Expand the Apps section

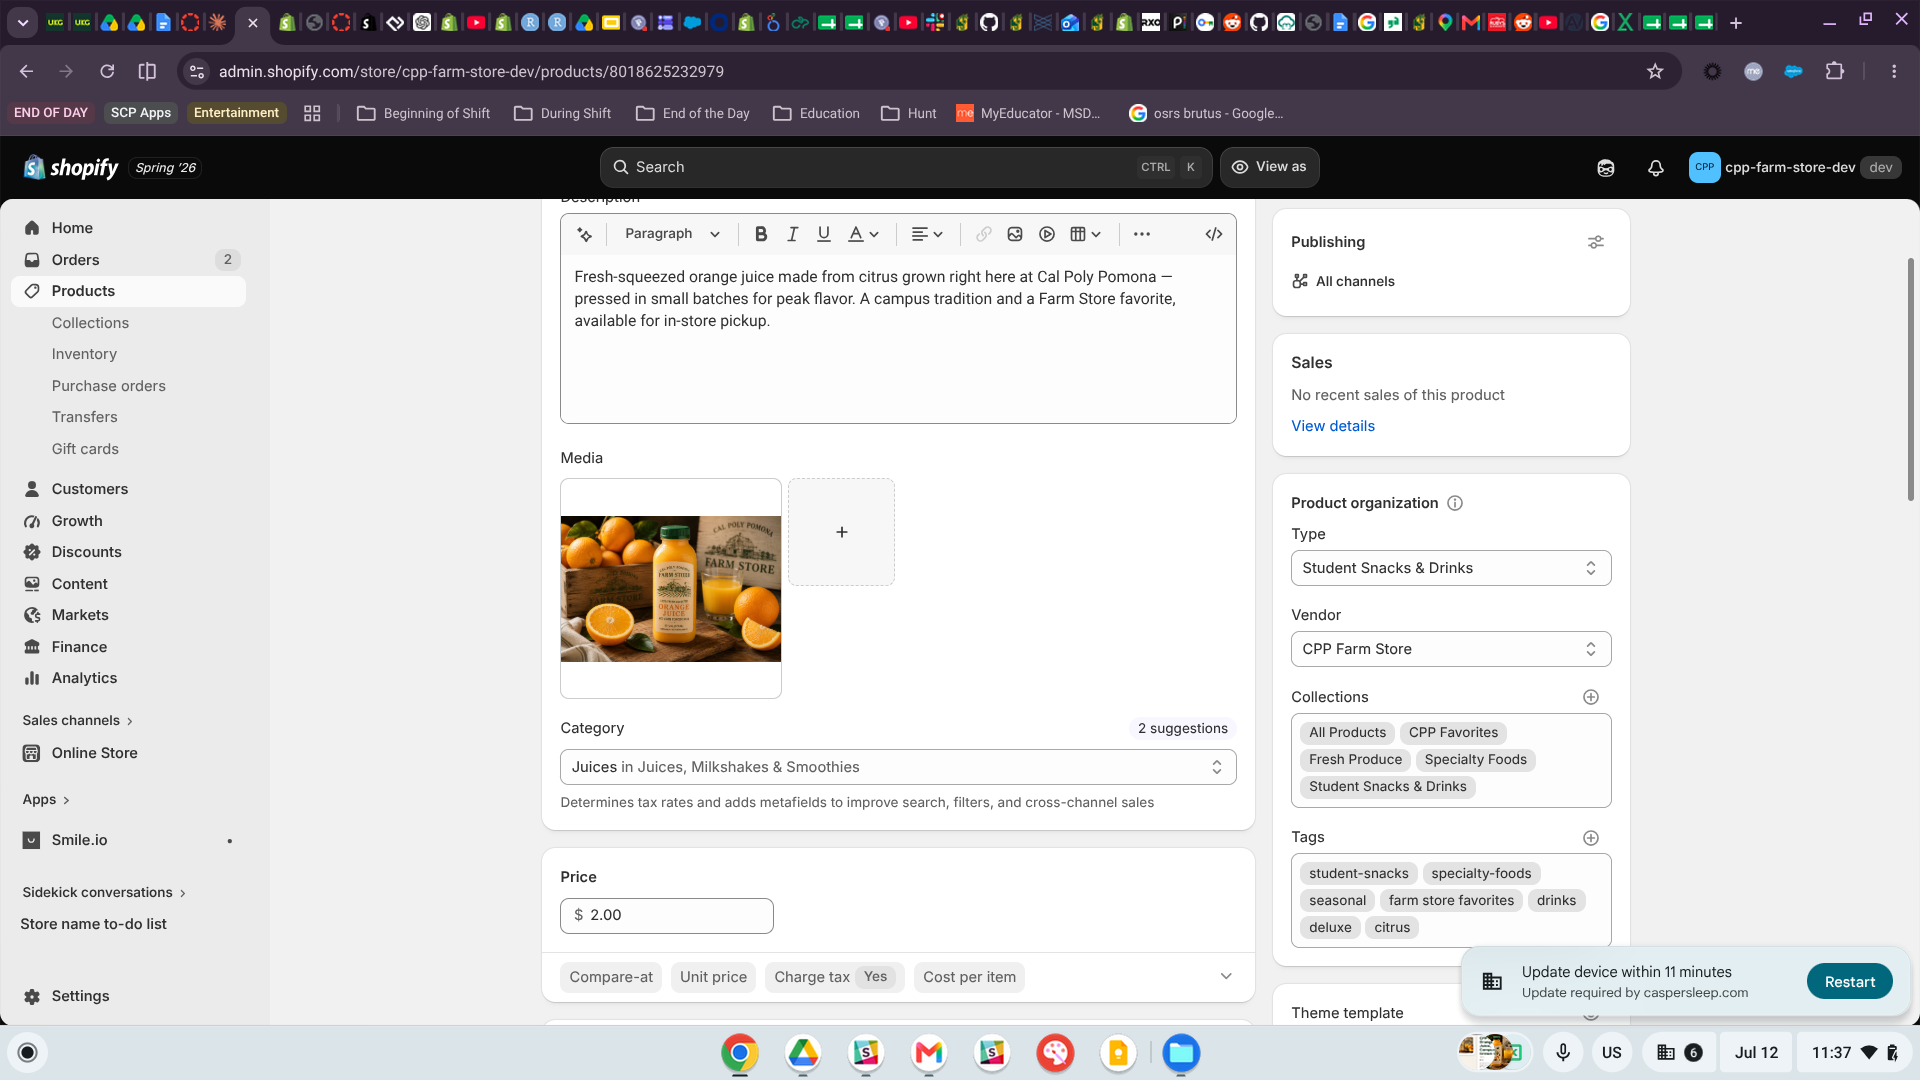[46, 800]
